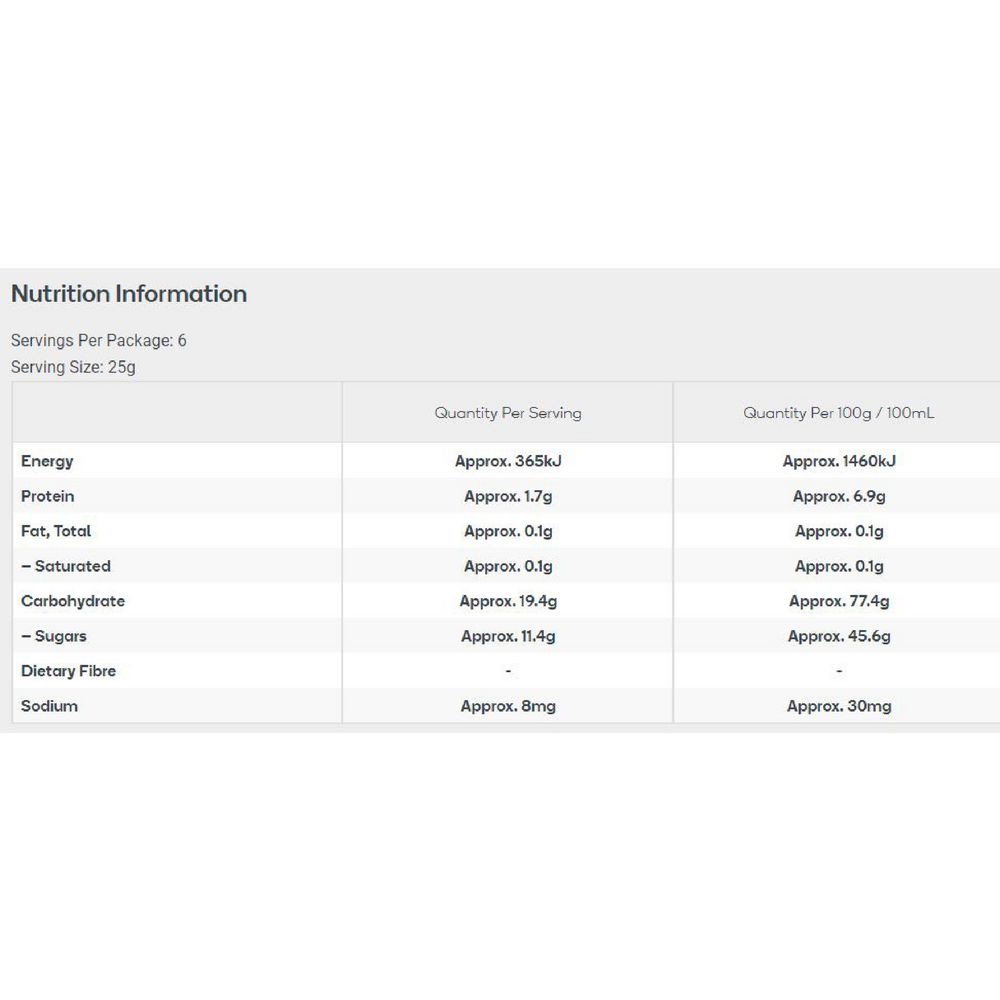
Task: Select the Quantity Per Serving column header
Action: (508, 412)
